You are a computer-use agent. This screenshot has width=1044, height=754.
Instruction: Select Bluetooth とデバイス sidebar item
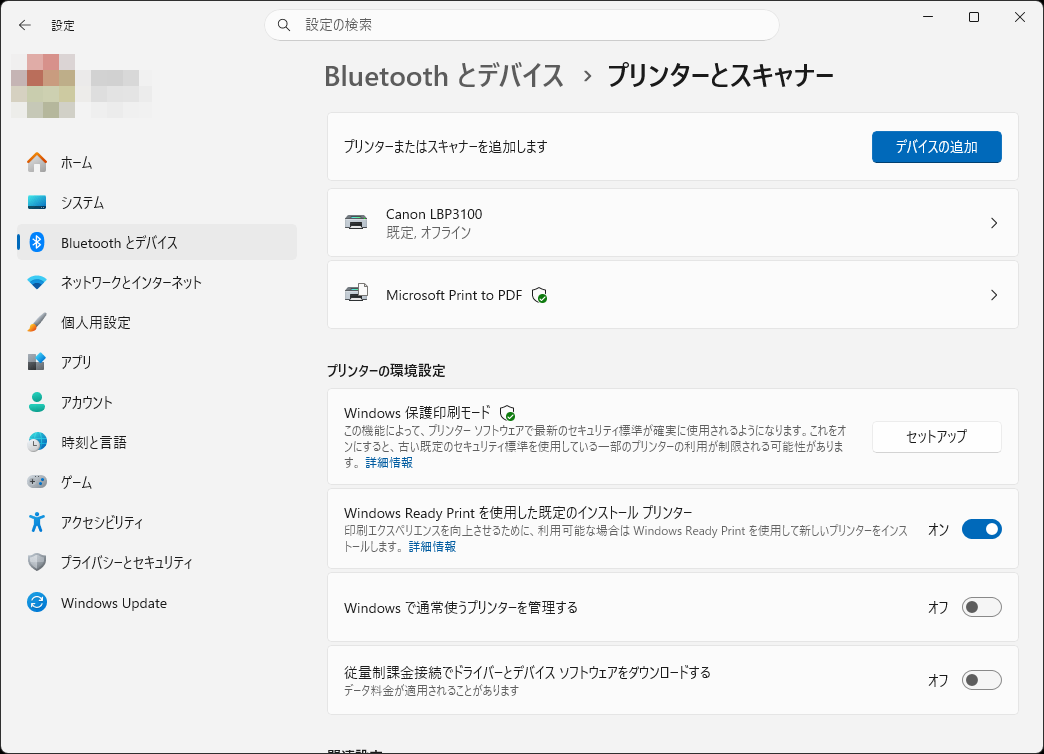pyautogui.click(x=156, y=242)
